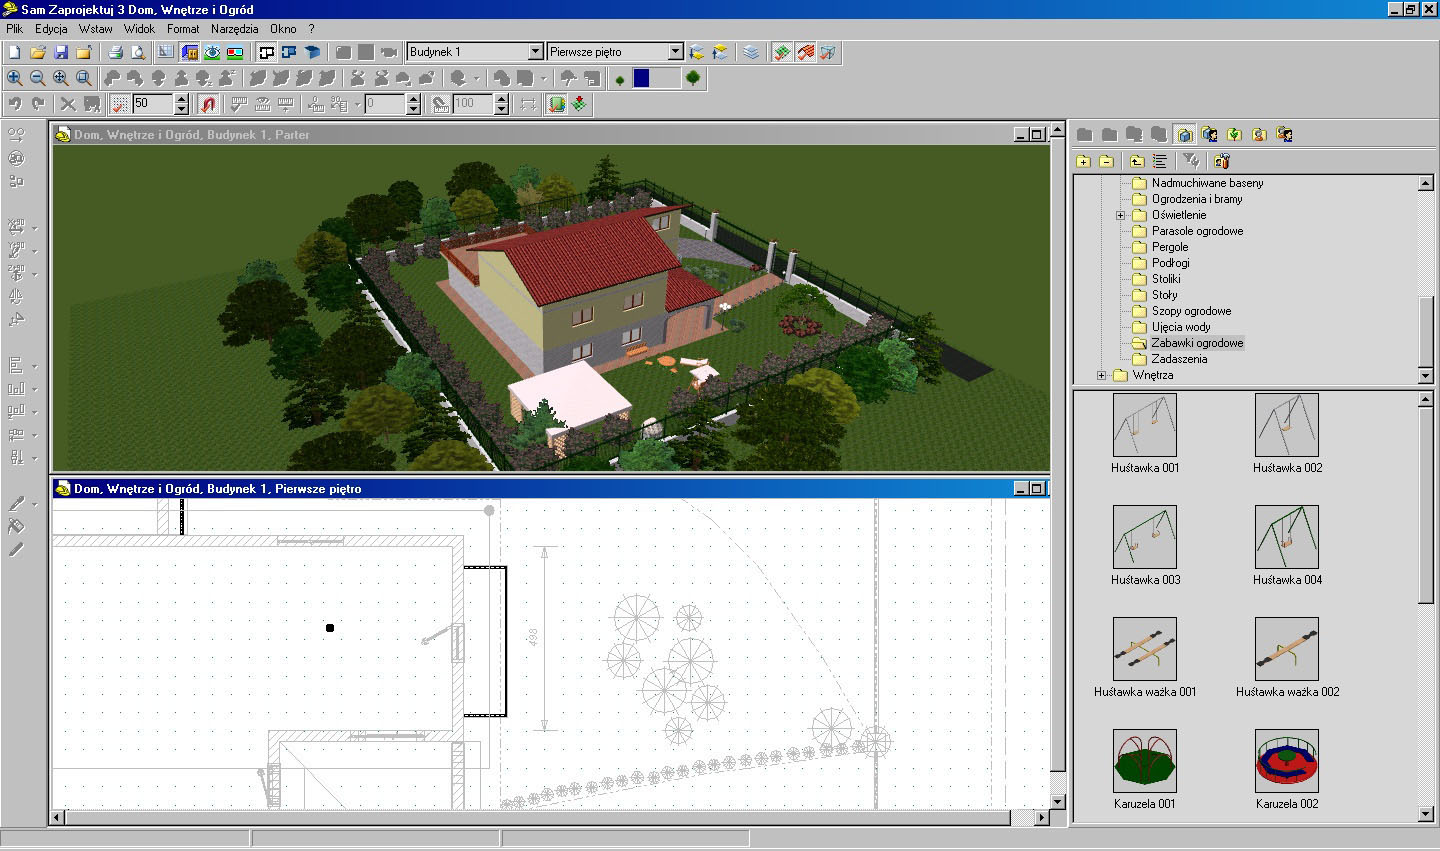Click the Print icon in toolbar
This screenshot has height=851, width=1440.
pyautogui.click(x=115, y=52)
